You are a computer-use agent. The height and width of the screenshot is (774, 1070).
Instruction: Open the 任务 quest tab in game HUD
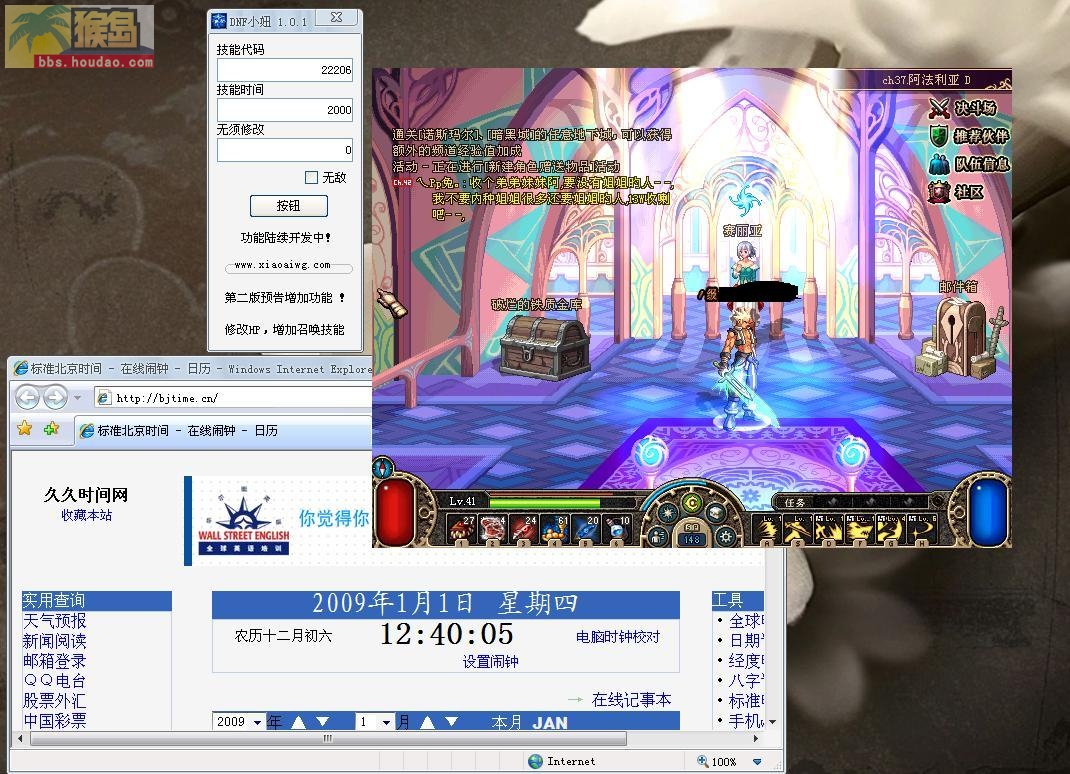point(794,502)
